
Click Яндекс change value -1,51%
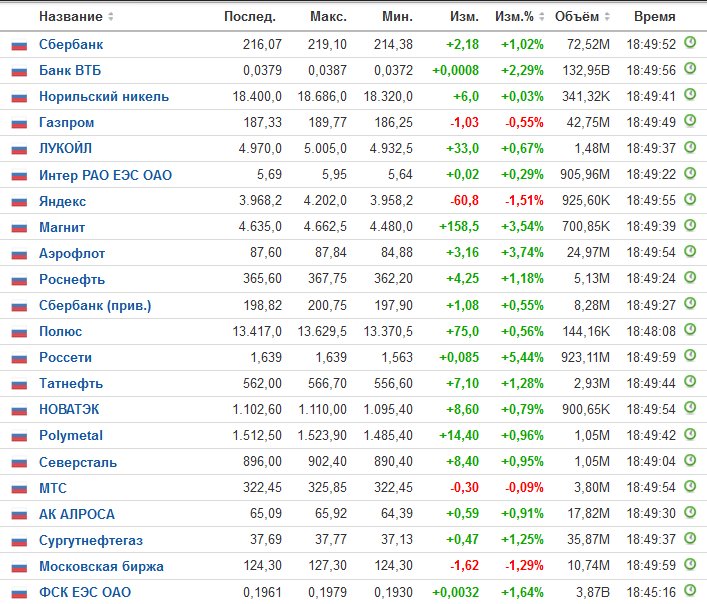click(524, 200)
